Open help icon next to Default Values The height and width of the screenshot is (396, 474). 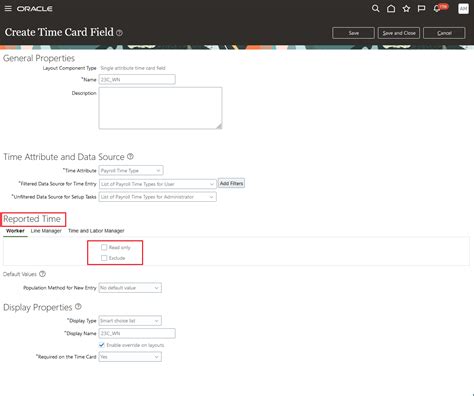(42, 274)
